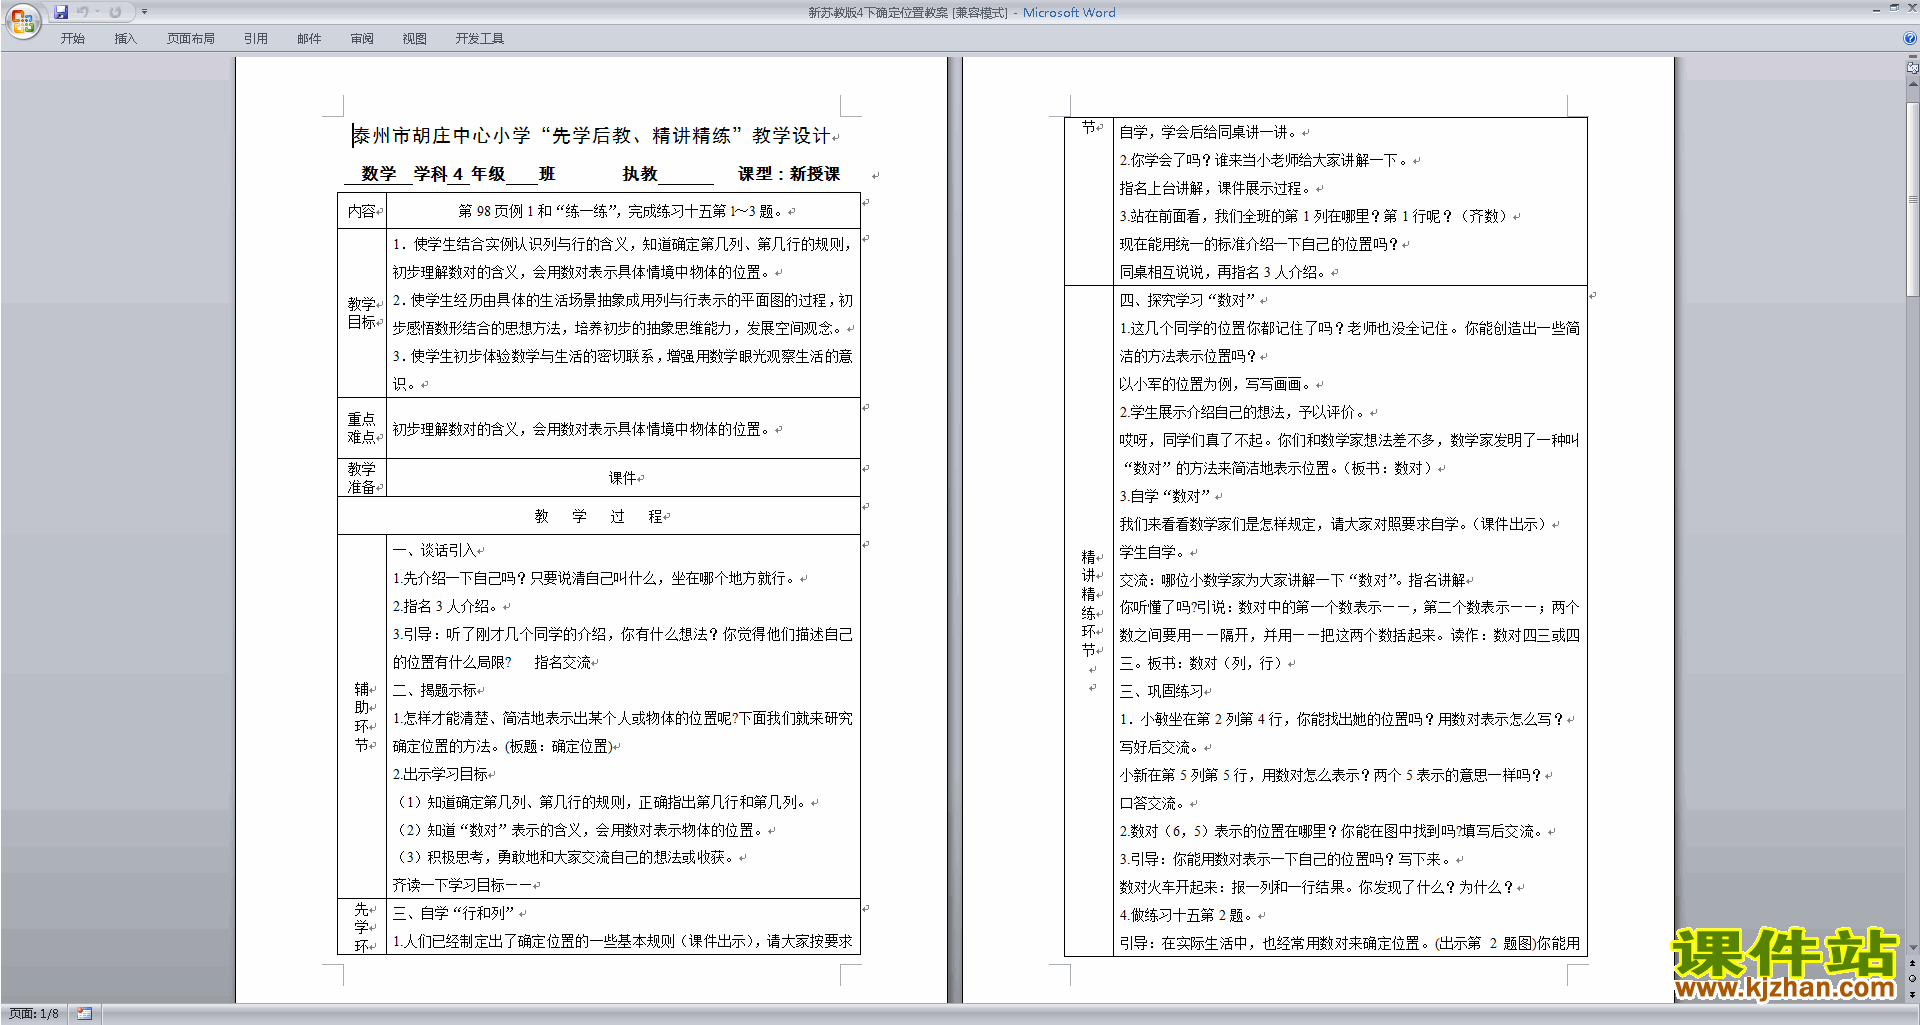Viewport: 1920px width, 1025px height.
Task: Open the 邮件 ribbon tab
Action: pos(309,38)
